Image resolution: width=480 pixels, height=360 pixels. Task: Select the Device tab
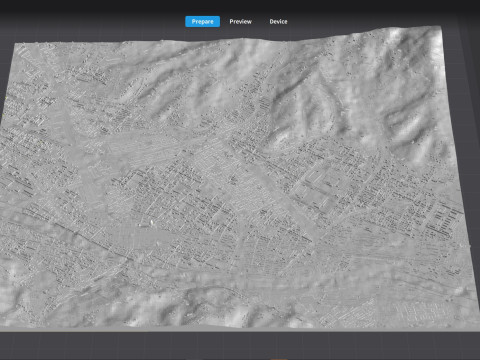point(278,21)
